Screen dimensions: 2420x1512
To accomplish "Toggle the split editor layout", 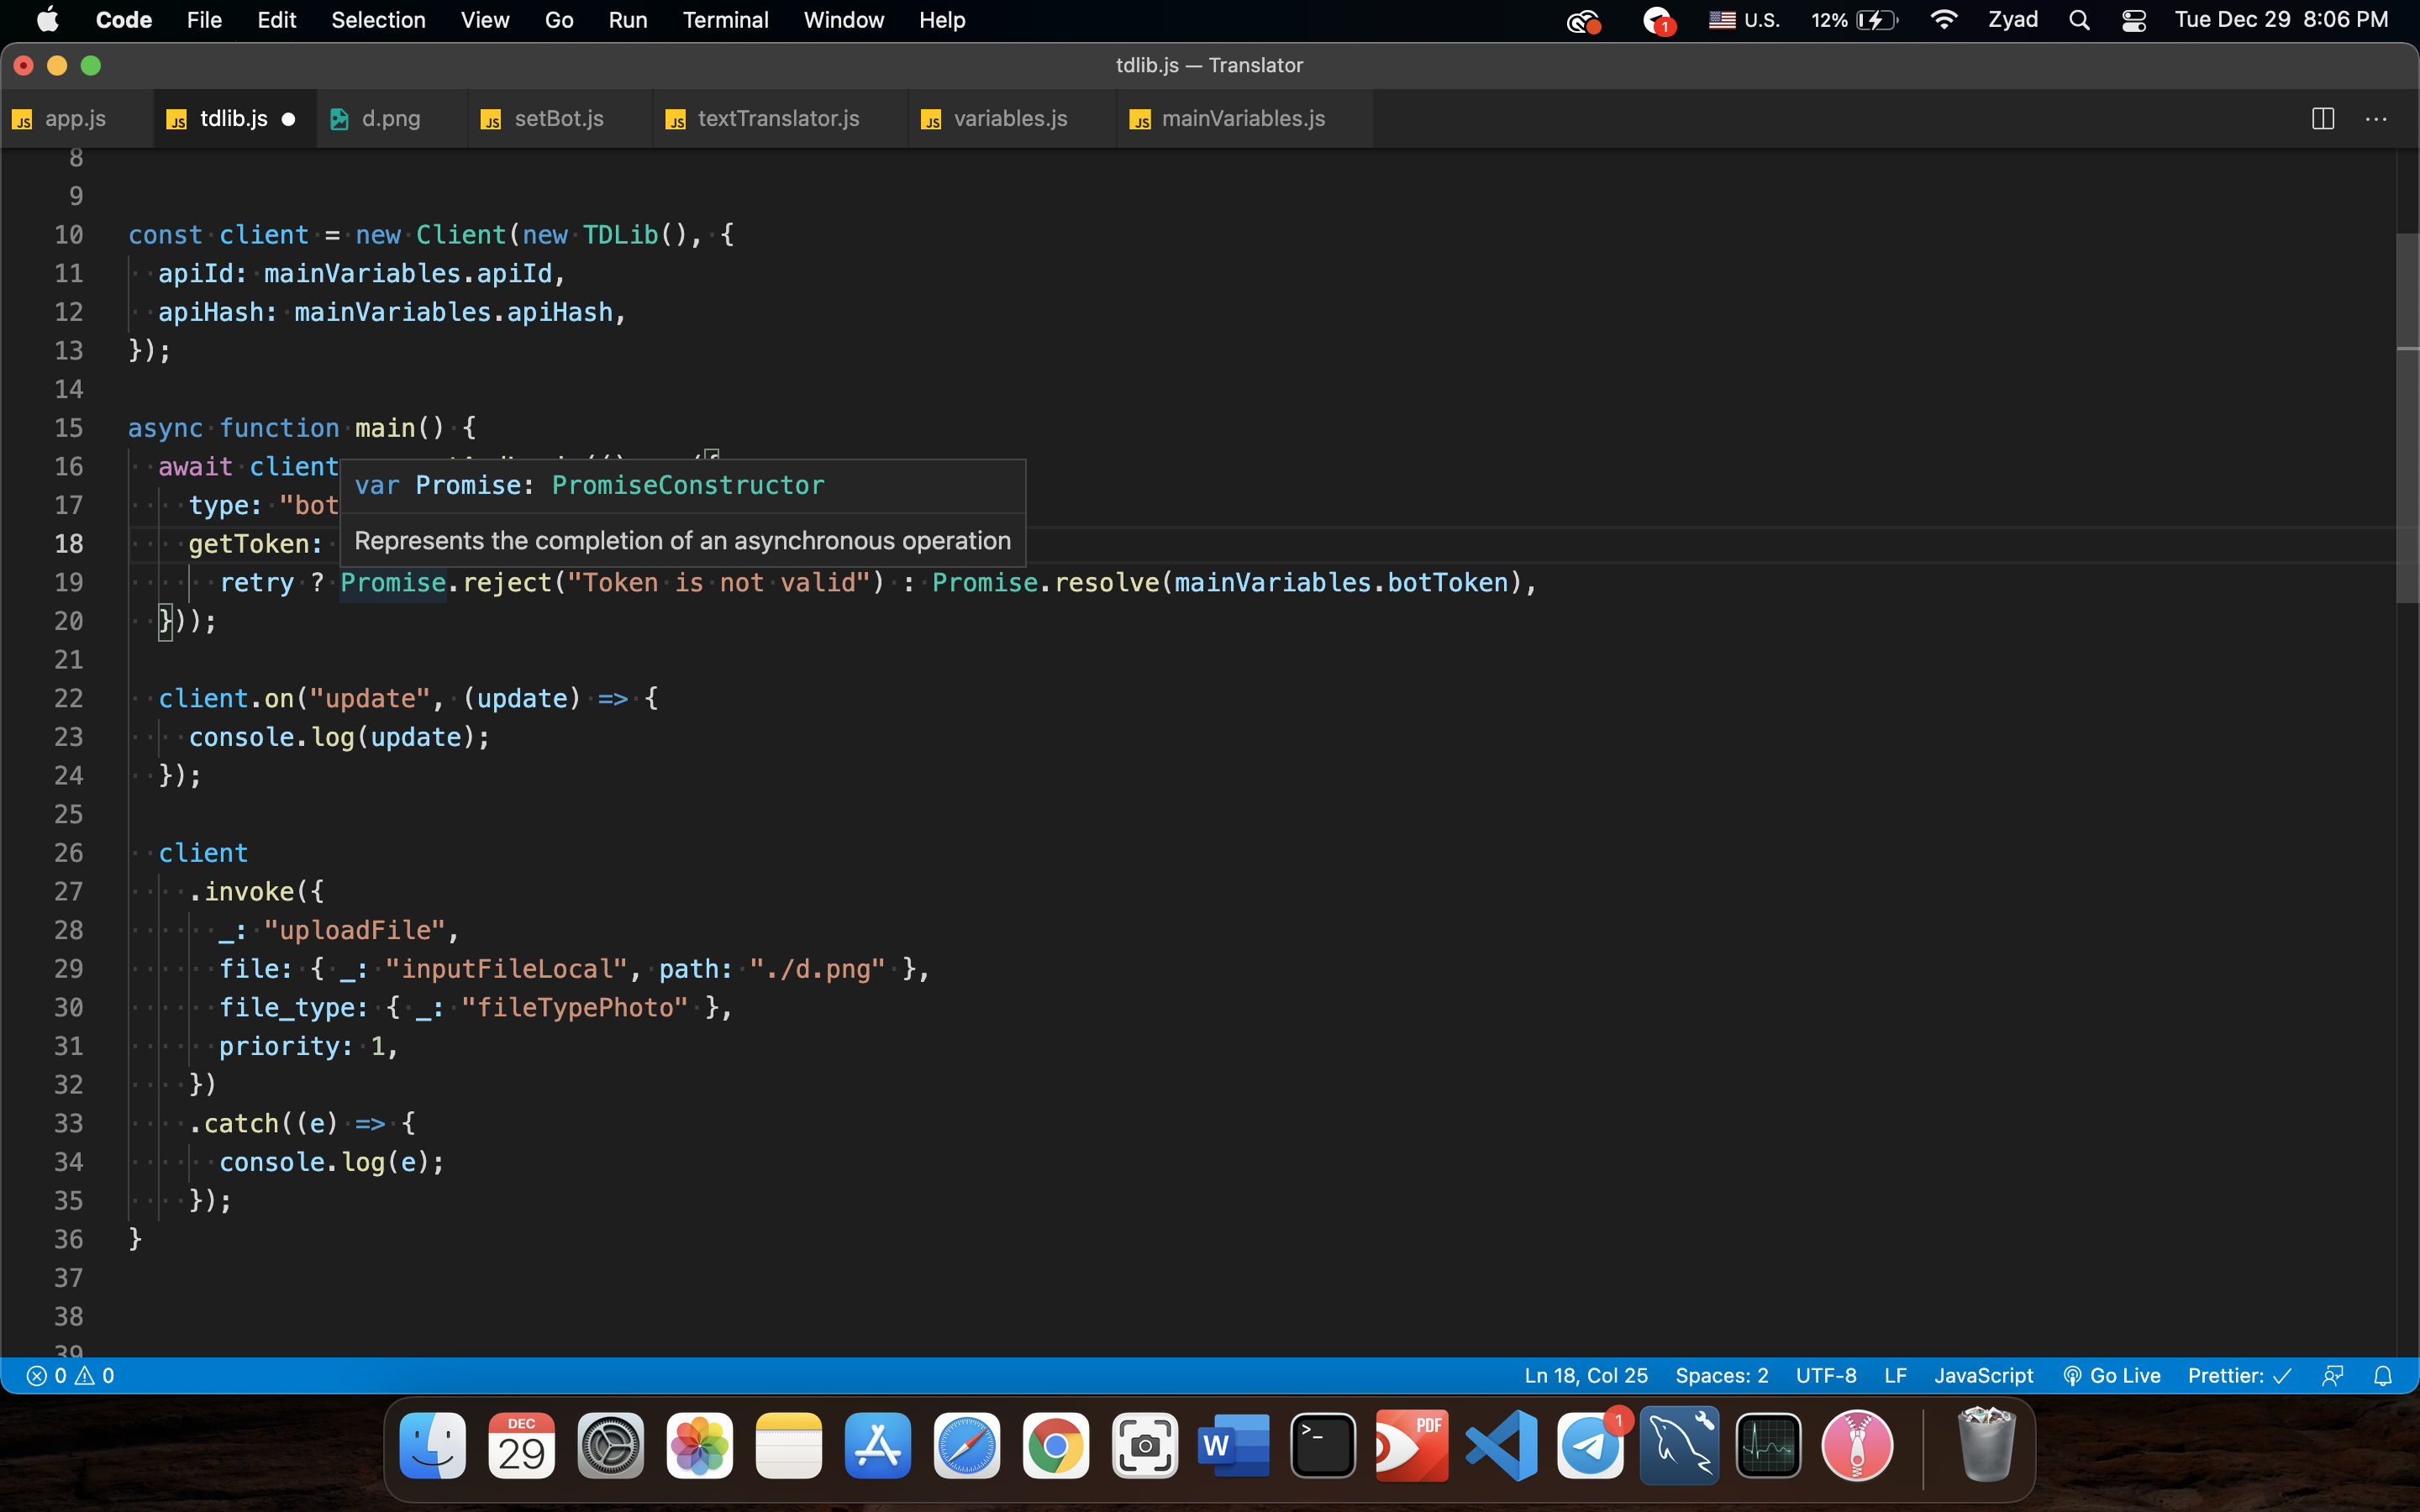I will [2322, 118].
